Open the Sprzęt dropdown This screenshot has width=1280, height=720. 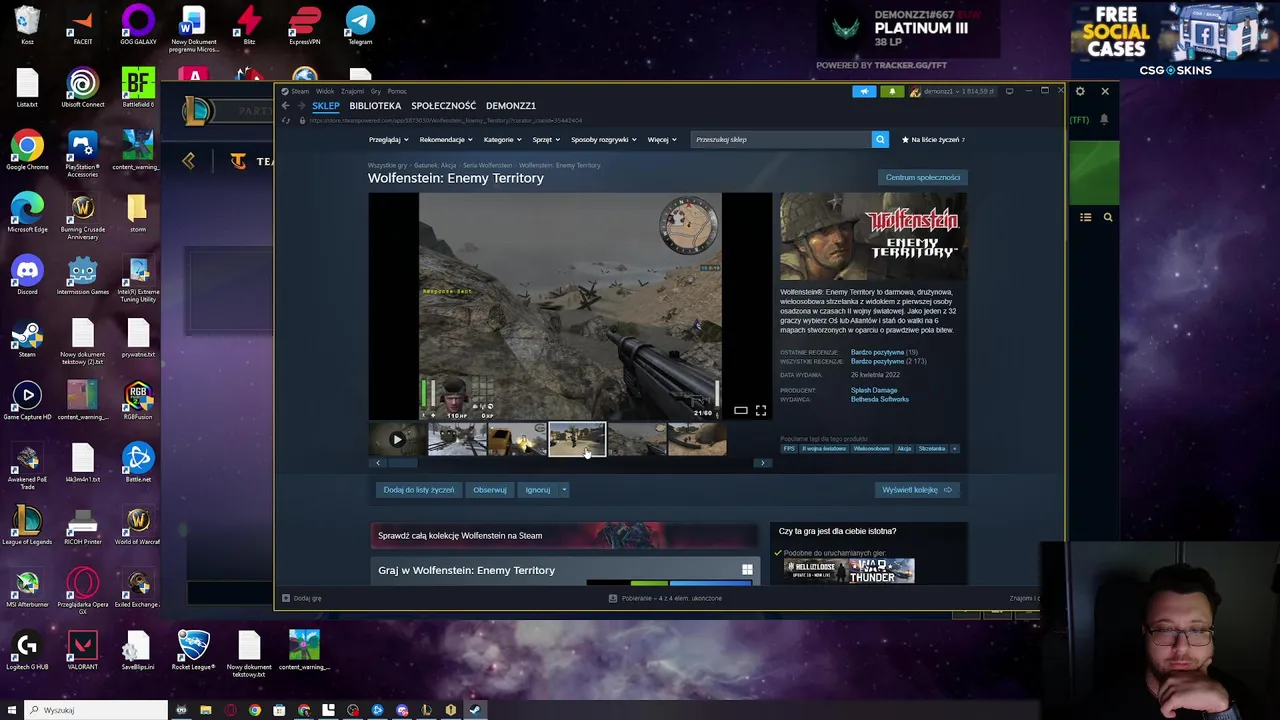click(x=546, y=140)
